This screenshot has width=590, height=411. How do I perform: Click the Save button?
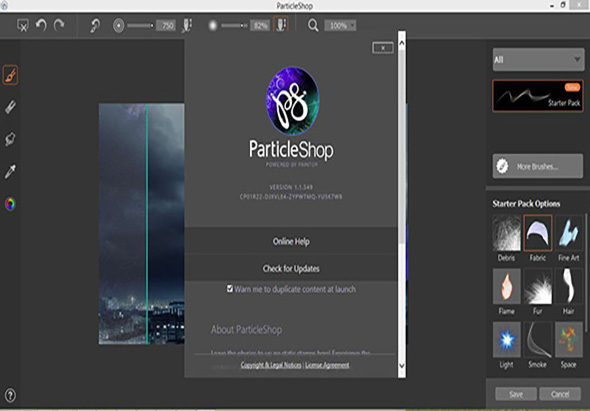pyautogui.click(x=516, y=394)
